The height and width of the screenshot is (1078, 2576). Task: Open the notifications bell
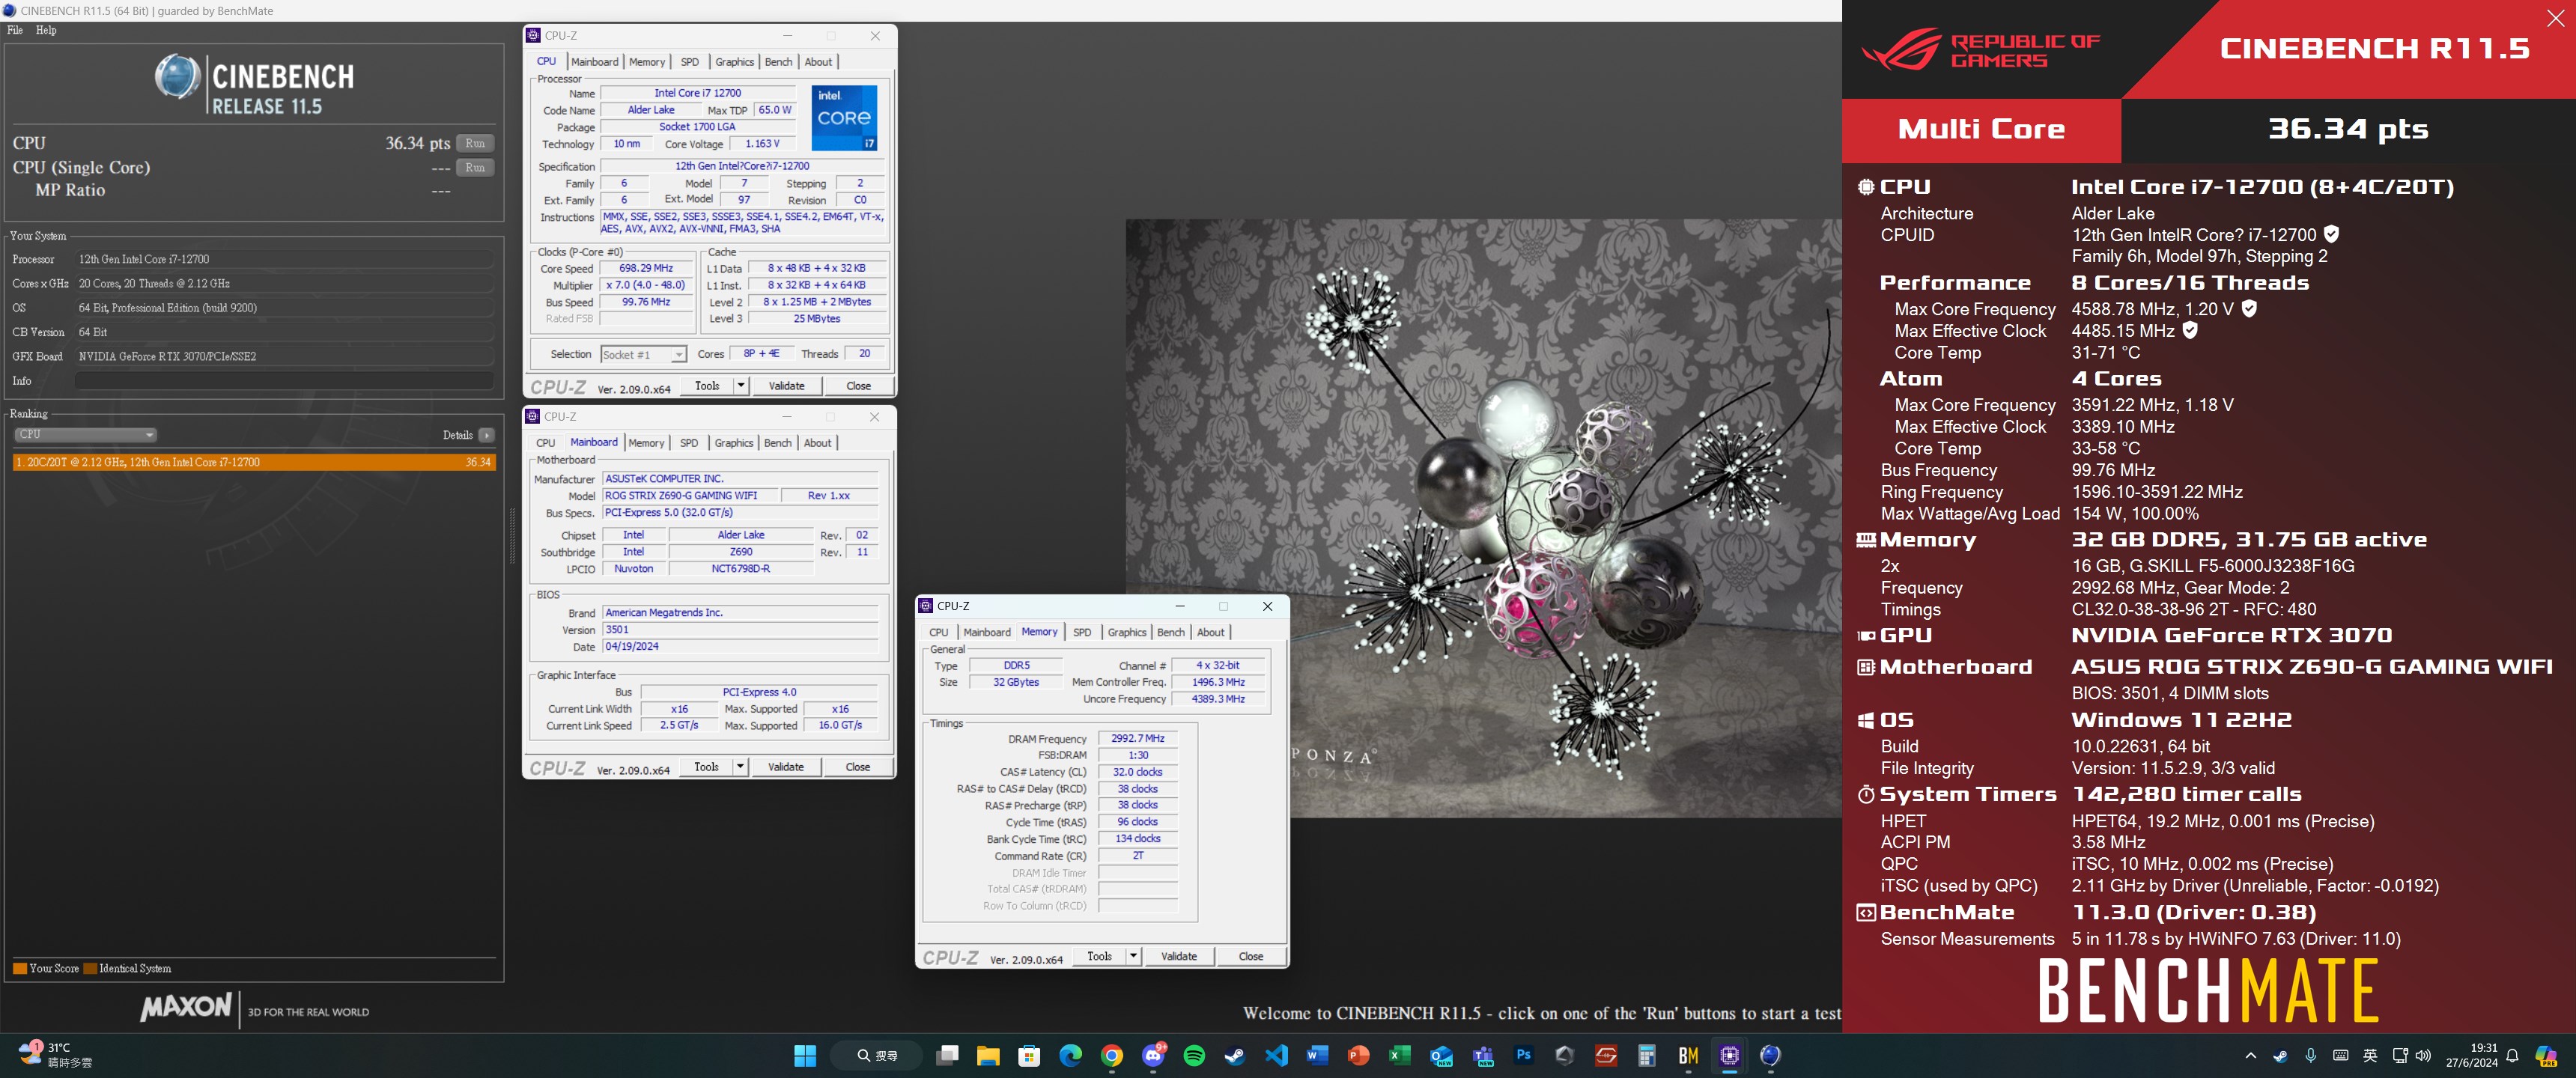2512,1056
